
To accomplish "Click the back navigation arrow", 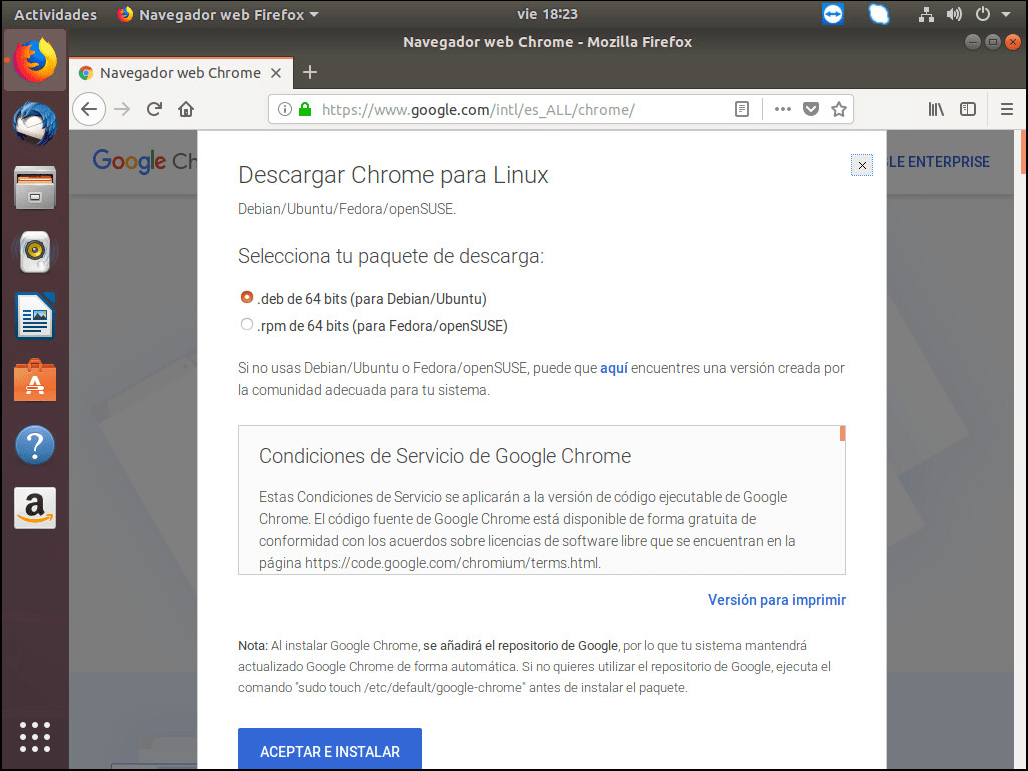I will click(x=89, y=109).
